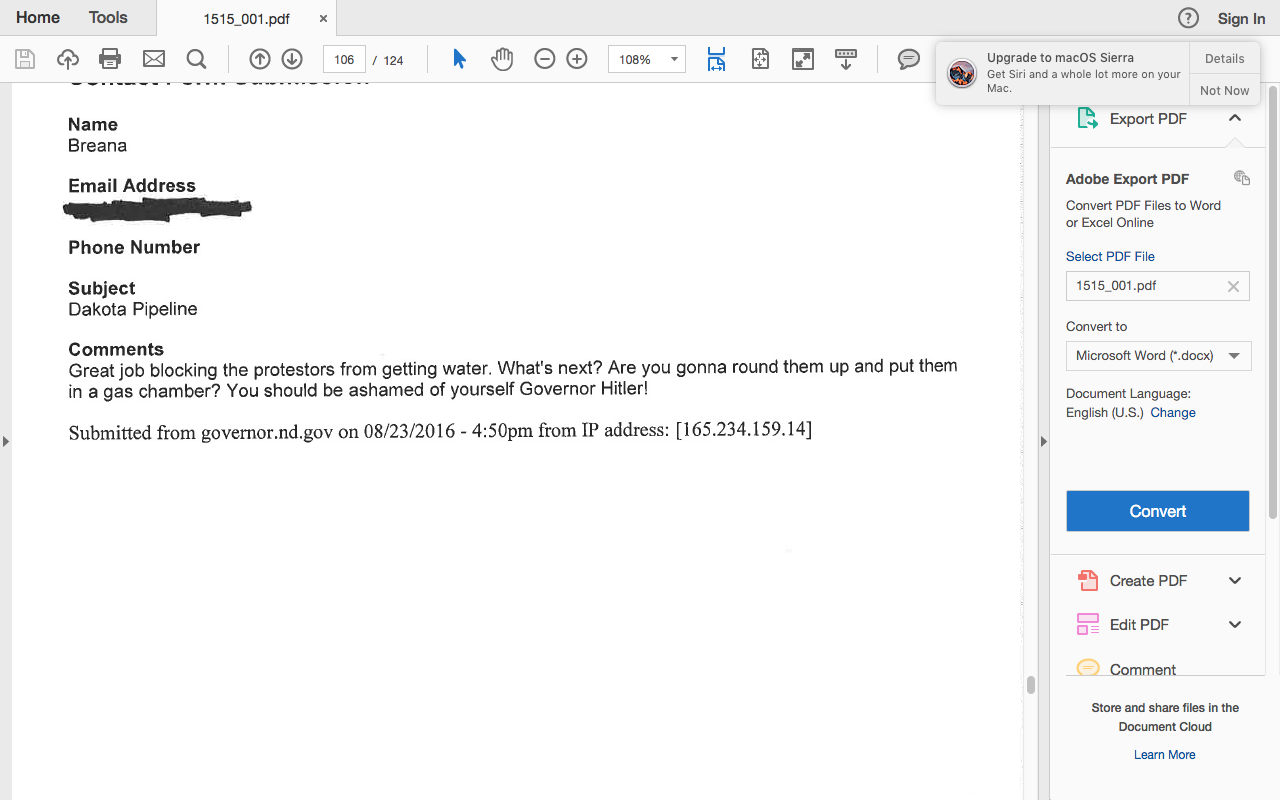Send file by email envelope icon
Viewport: 1280px width, 800px height.
click(x=153, y=59)
